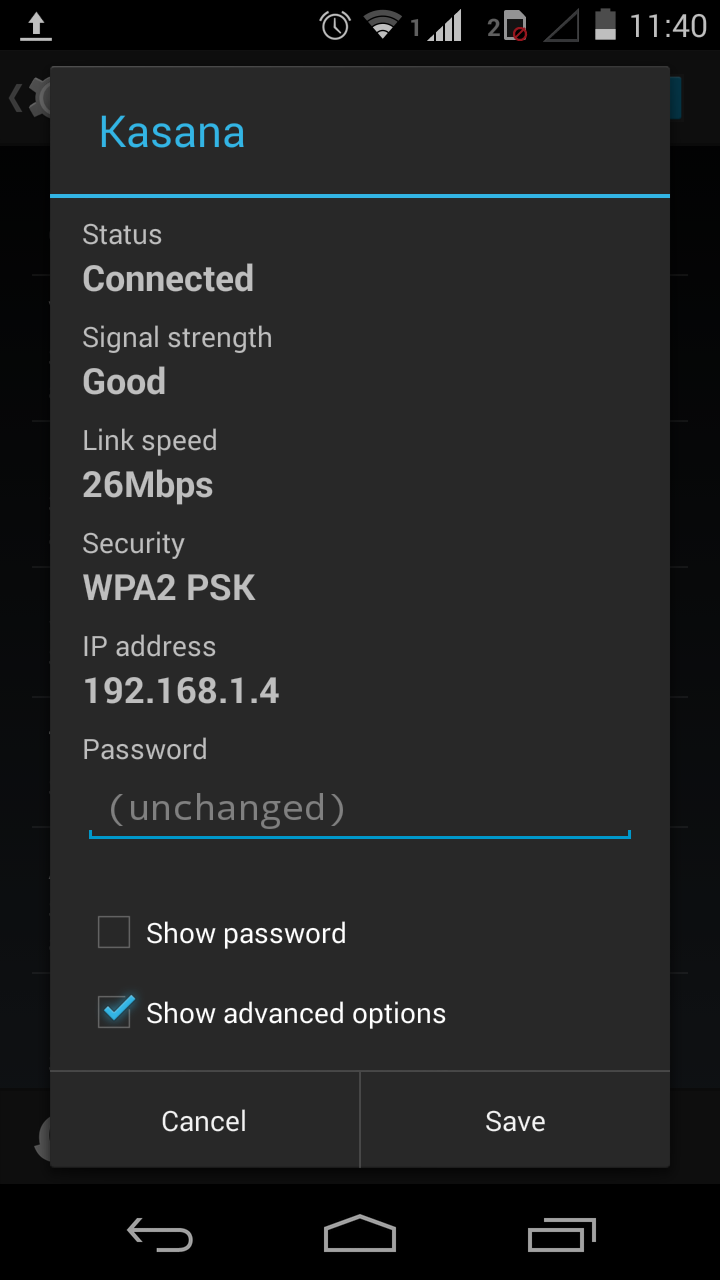
Task: Tap the WPA2 PSK security entry
Action: 168,588
